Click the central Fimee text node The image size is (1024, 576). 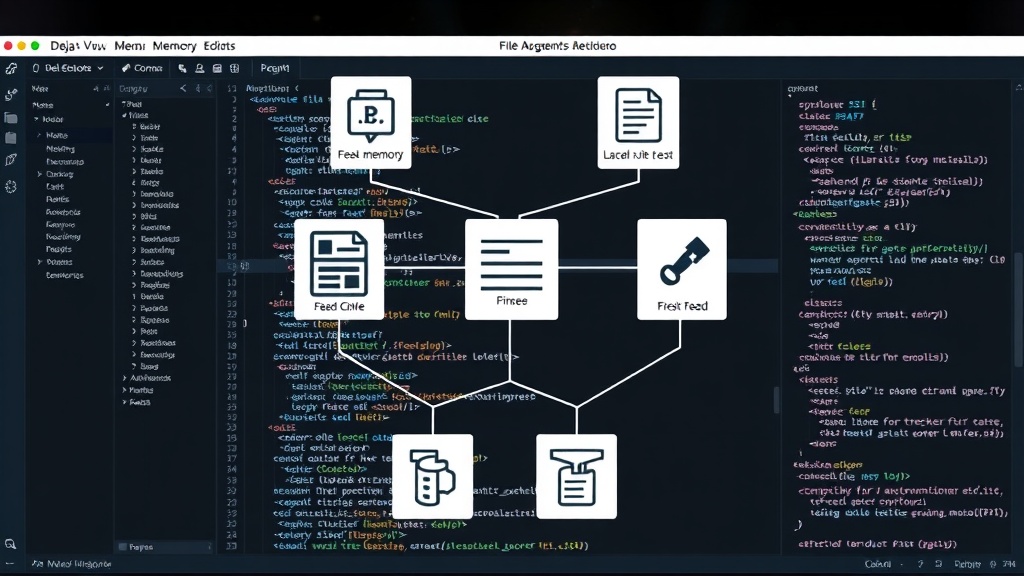click(x=511, y=269)
